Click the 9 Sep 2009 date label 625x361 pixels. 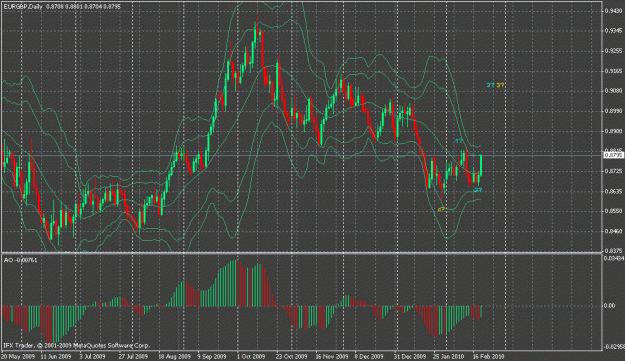point(211,356)
